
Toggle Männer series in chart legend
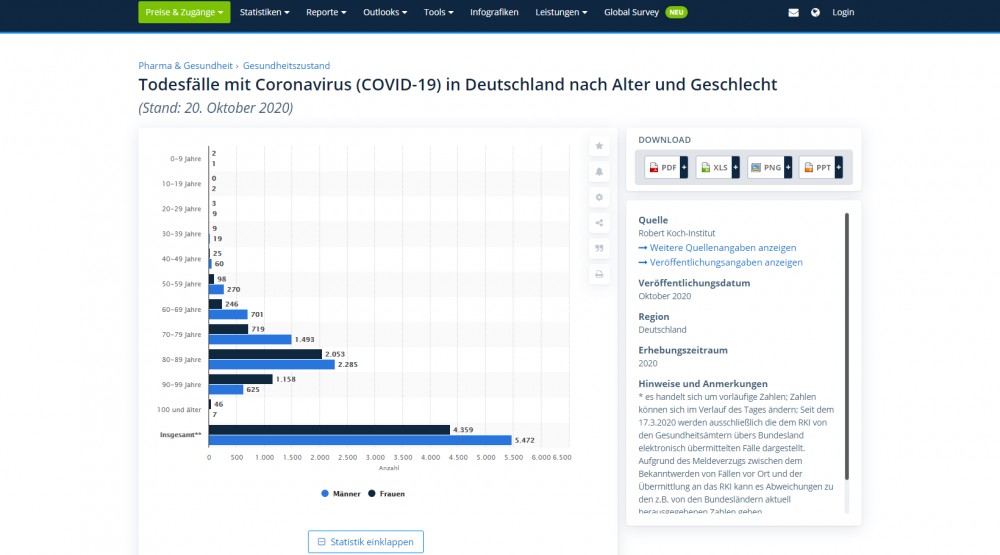[x=340, y=493]
